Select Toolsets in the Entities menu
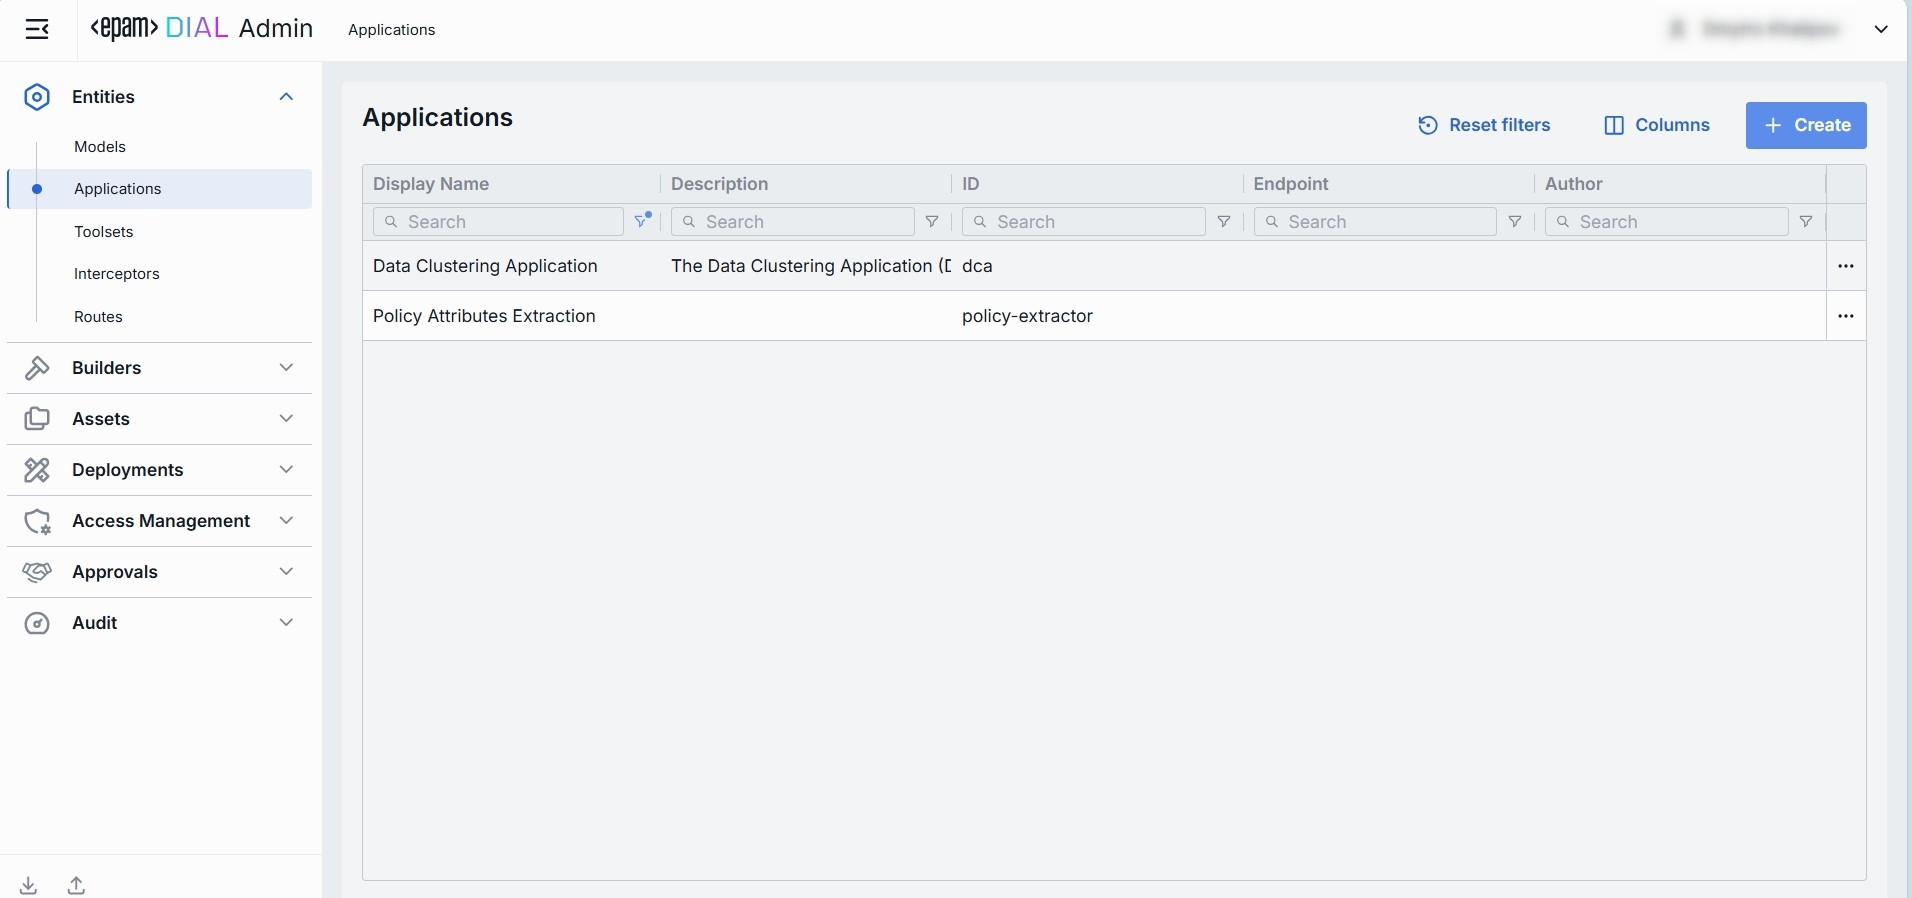This screenshot has height=898, width=1912. pos(104,232)
